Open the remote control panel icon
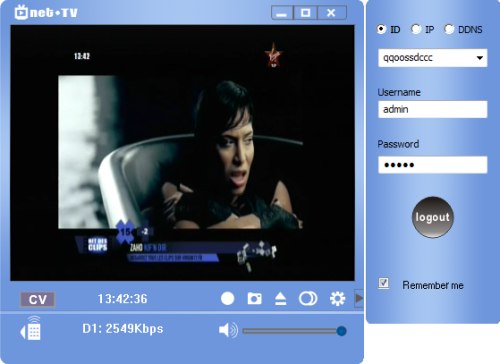Image resolution: width=500 pixels, height=364 pixels. (30, 328)
